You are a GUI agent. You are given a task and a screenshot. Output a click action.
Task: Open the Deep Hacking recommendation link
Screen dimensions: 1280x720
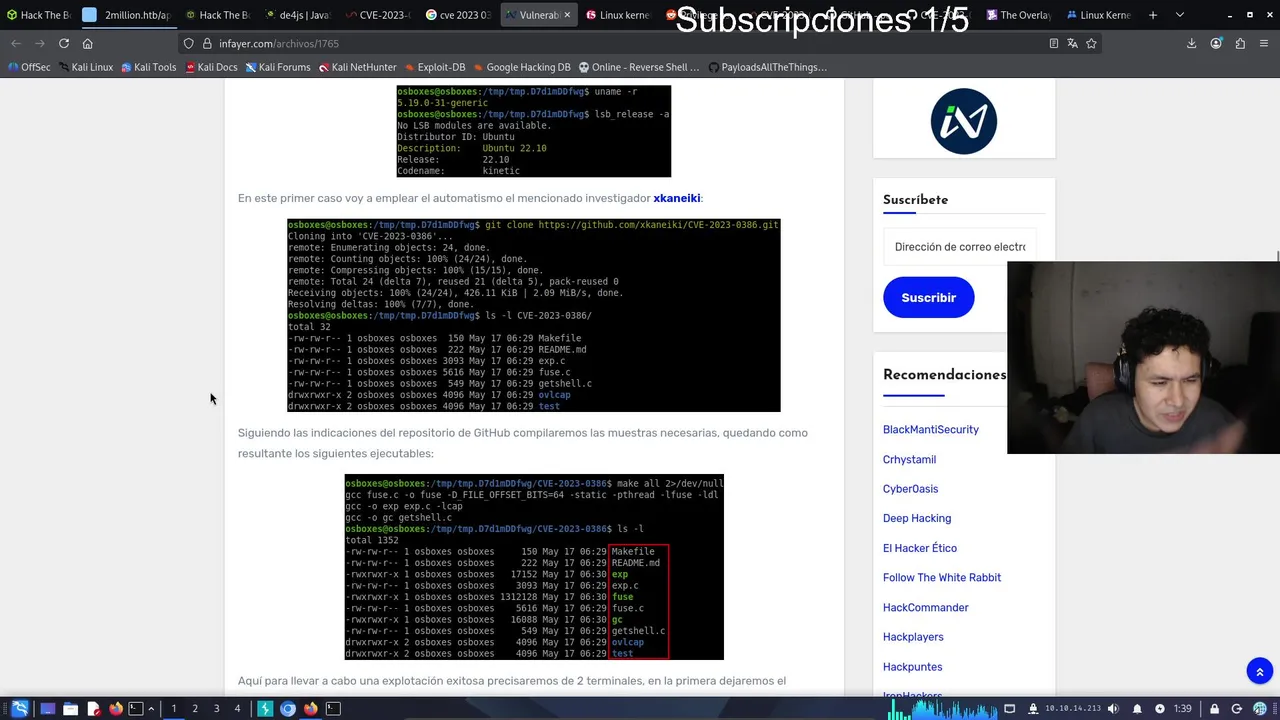click(x=917, y=518)
